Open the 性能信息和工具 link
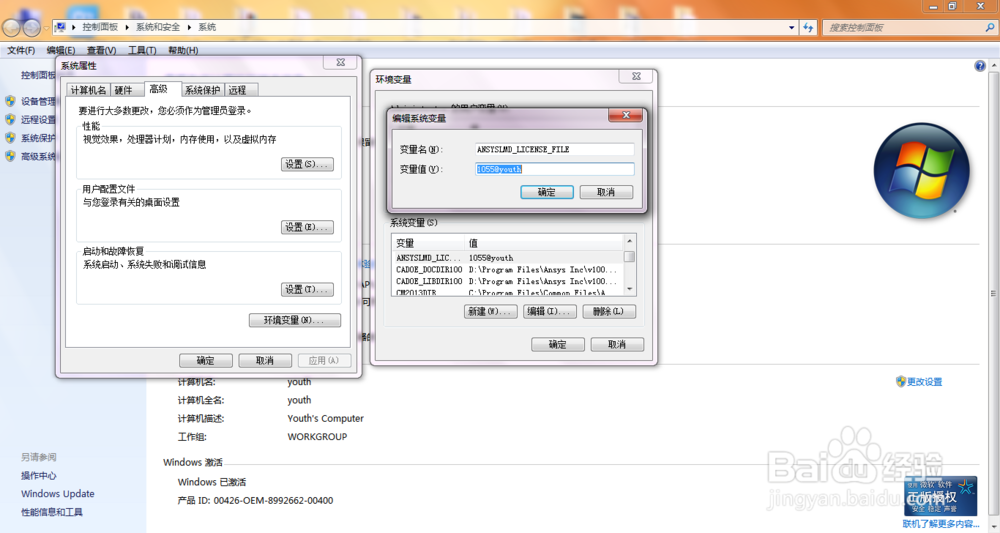The height and width of the screenshot is (533, 1000). pyautogui.click(x=52, y=512)
